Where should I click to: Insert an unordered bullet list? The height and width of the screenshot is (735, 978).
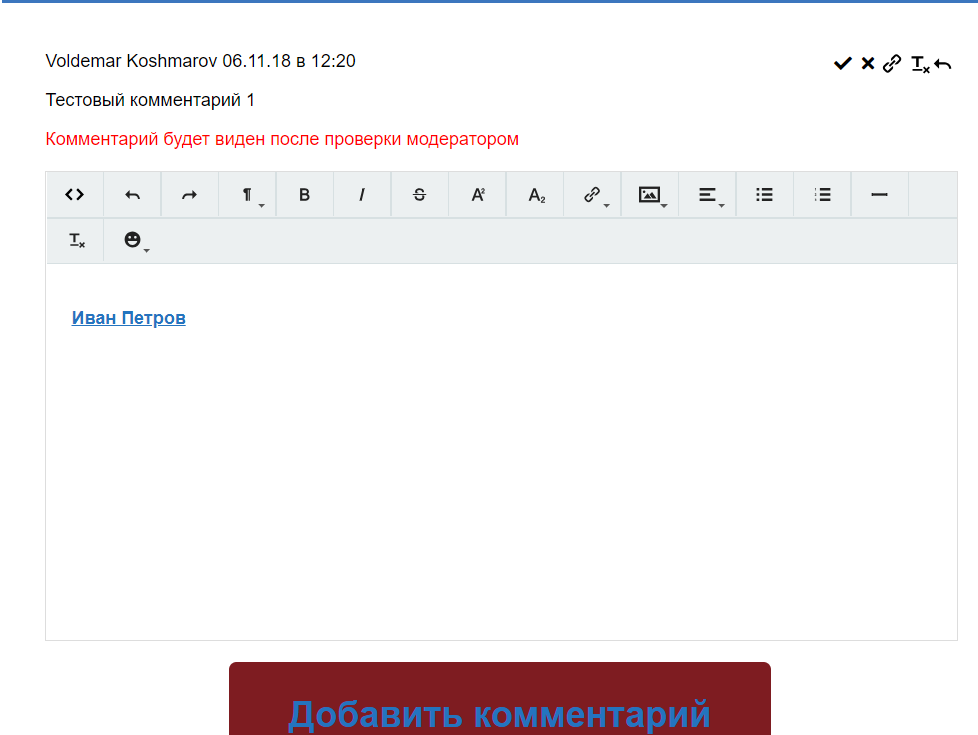click(765, 195)
